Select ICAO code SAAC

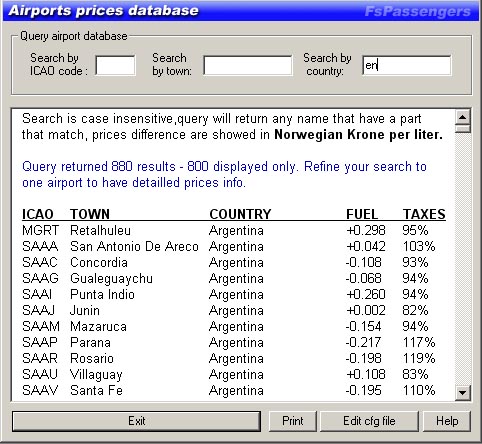pos(40,263)
